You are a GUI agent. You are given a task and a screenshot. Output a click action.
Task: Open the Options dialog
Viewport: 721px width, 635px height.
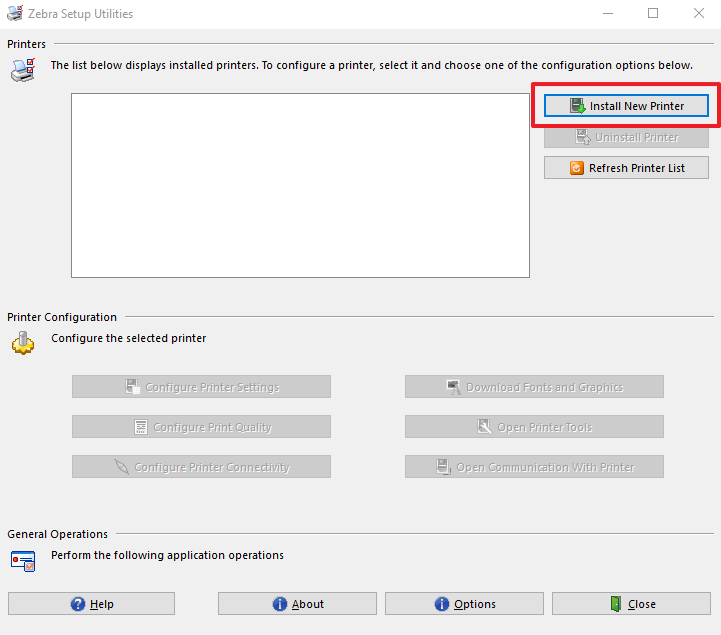[x=464, y=604]
